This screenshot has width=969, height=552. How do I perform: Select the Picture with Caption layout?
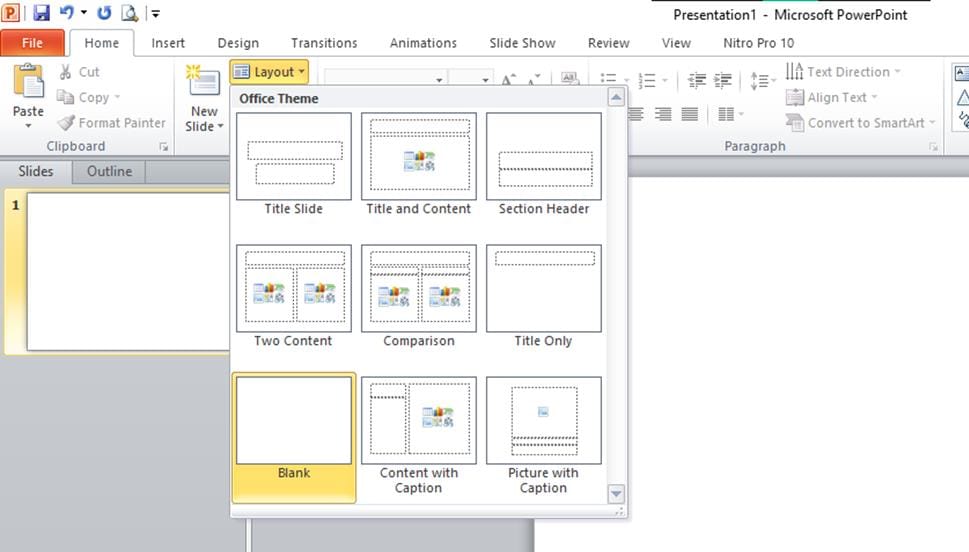click(543, 421)
